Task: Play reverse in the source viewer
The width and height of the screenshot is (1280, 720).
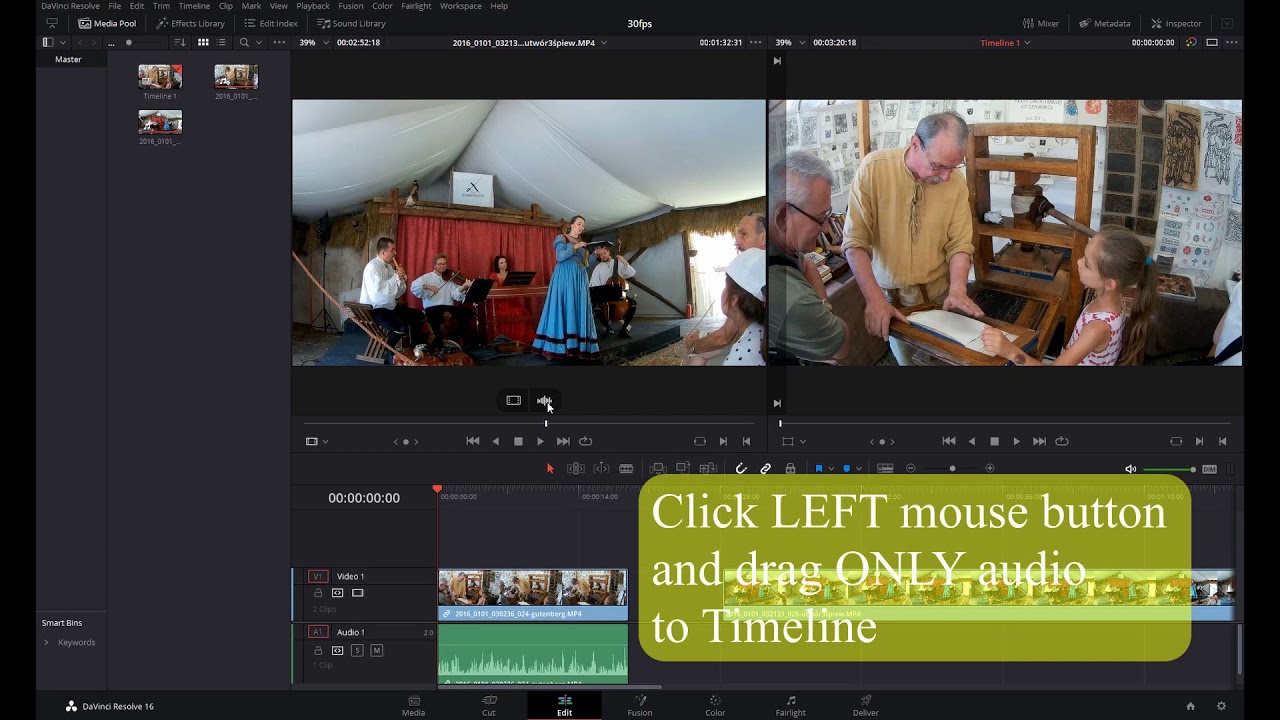Action: tap(495, 441)
